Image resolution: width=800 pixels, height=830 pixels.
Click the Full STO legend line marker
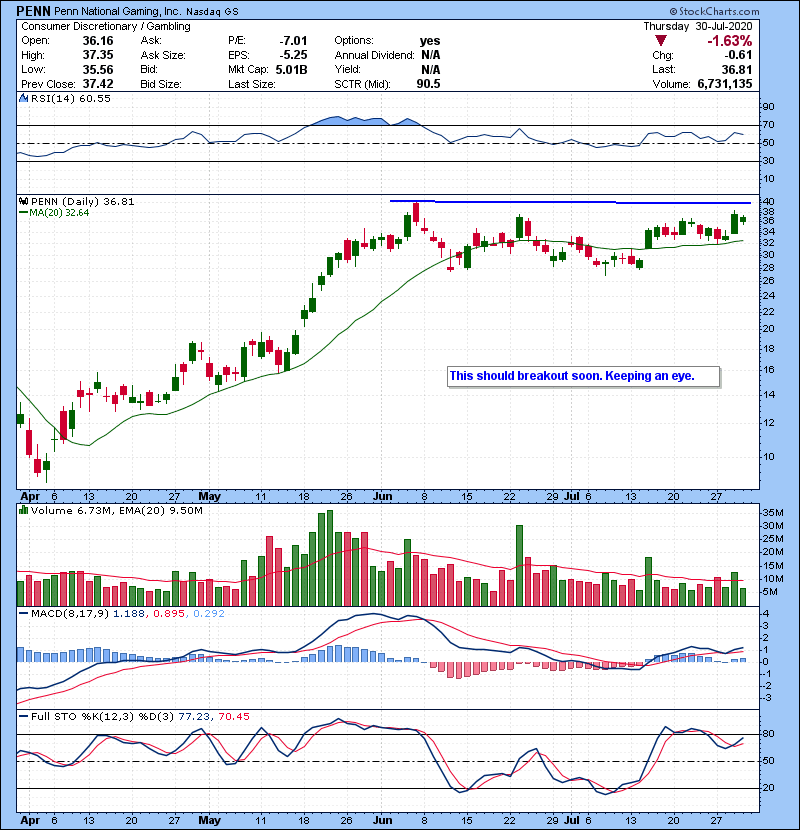pos(23,716)
